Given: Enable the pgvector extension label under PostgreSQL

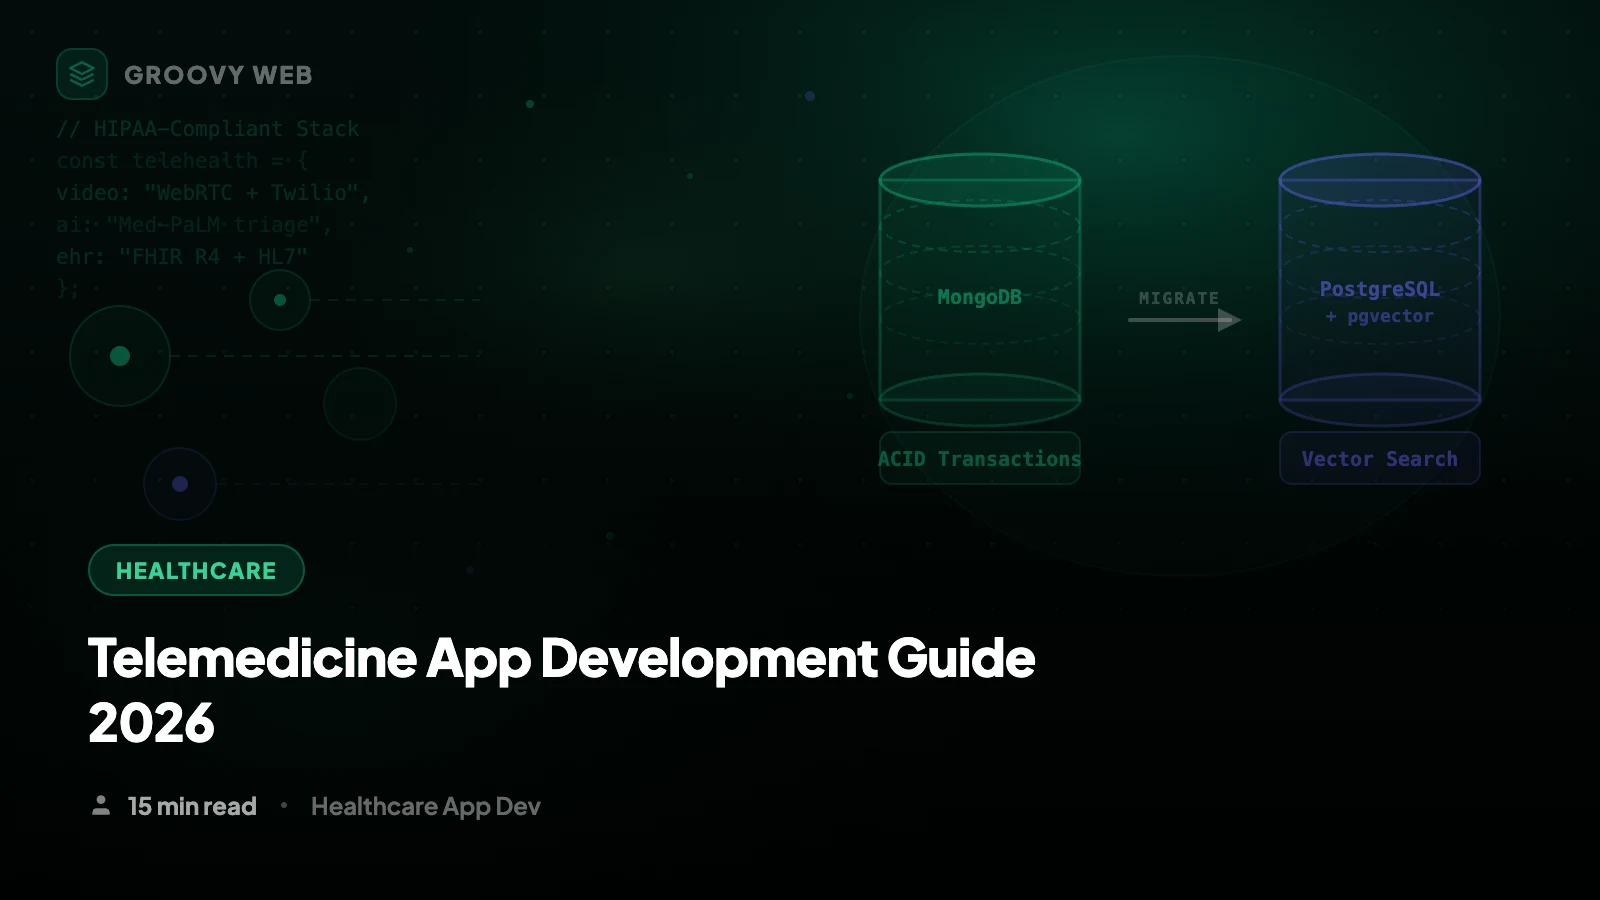Looking at the screenshot, I should pyautogui.click(x=1379, y=315).
